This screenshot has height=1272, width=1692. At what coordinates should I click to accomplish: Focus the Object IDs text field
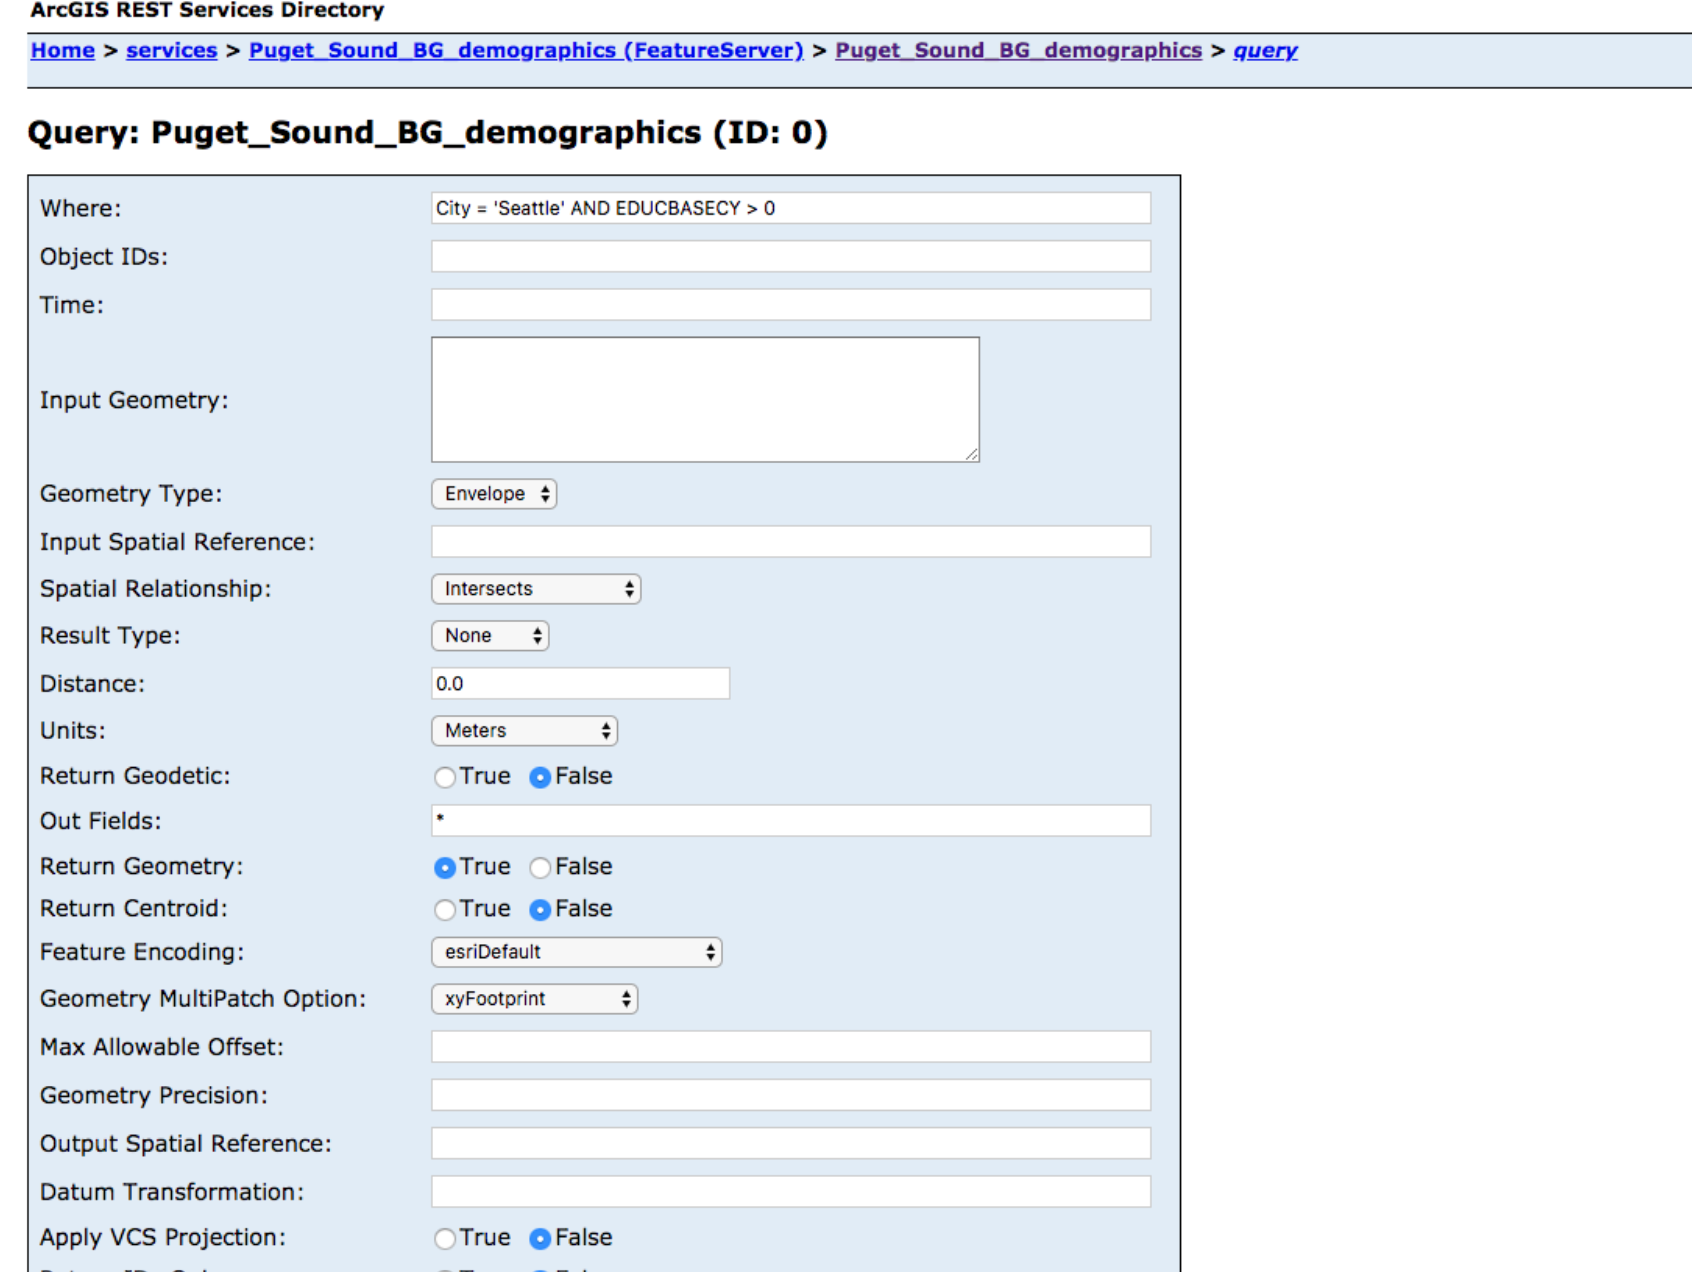[791, 256]
